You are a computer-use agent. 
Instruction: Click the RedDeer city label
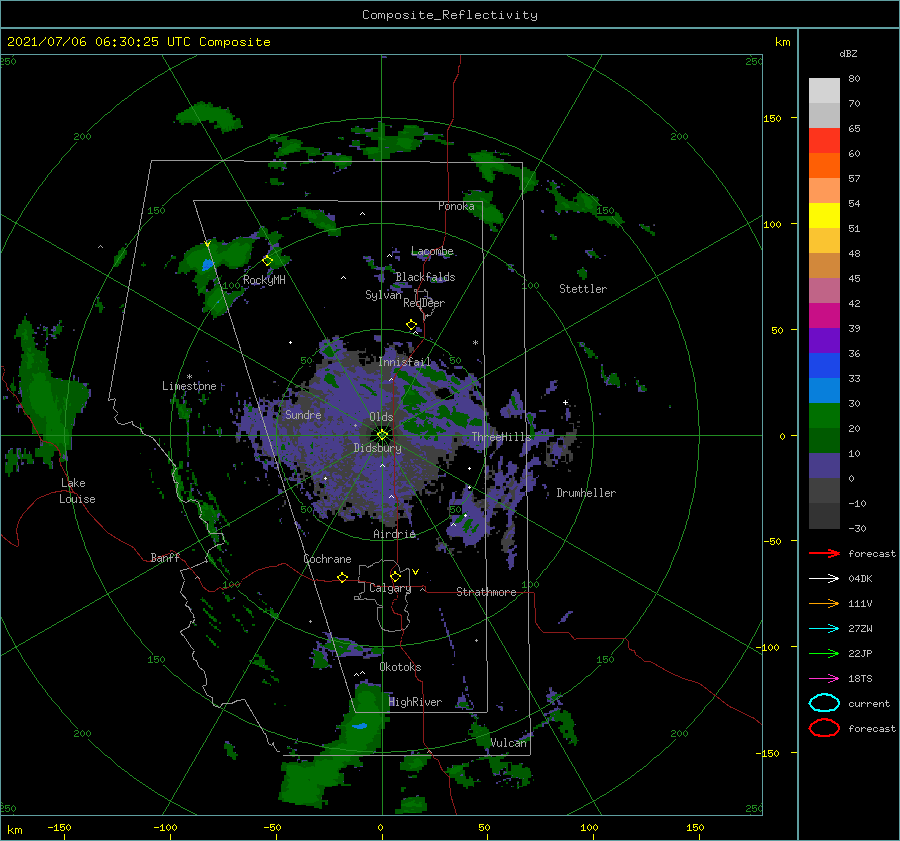pyautogui.click(x=424, y=303)
